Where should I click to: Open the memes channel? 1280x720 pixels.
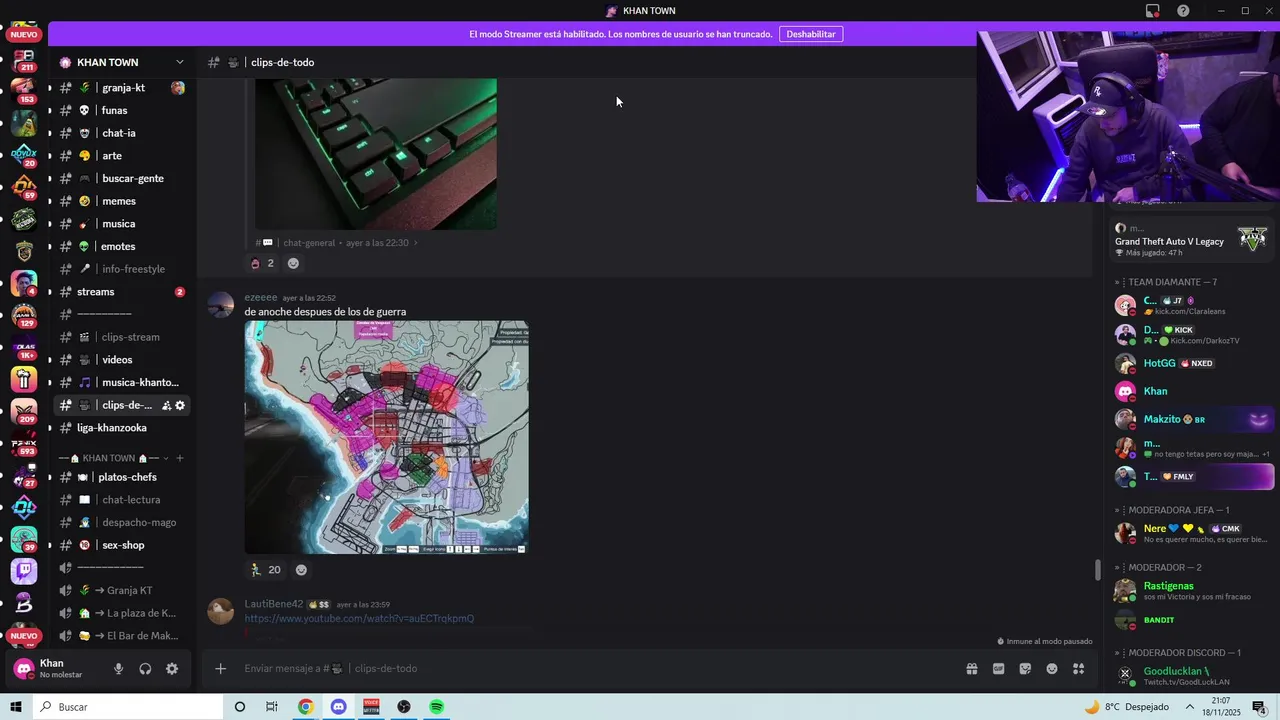tap(121, 201)
